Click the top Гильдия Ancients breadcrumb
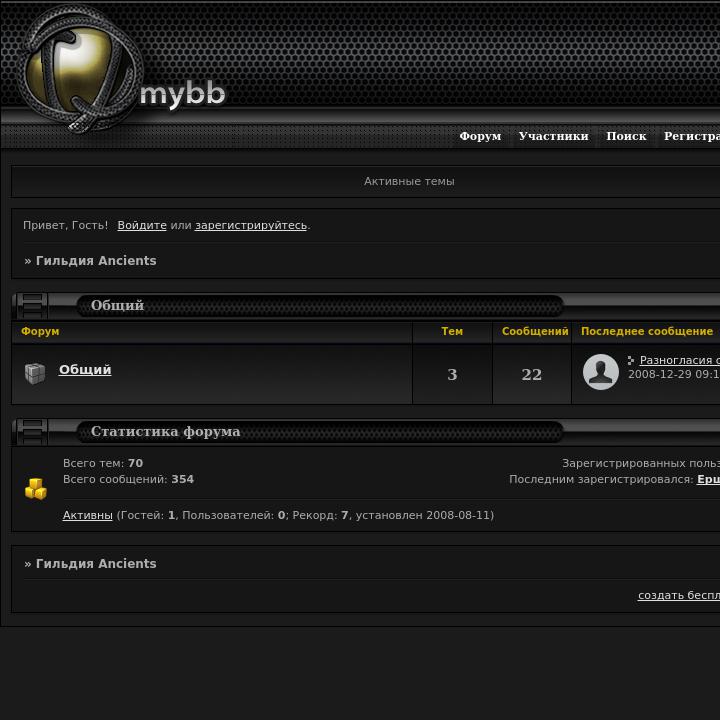 point(96,261)
